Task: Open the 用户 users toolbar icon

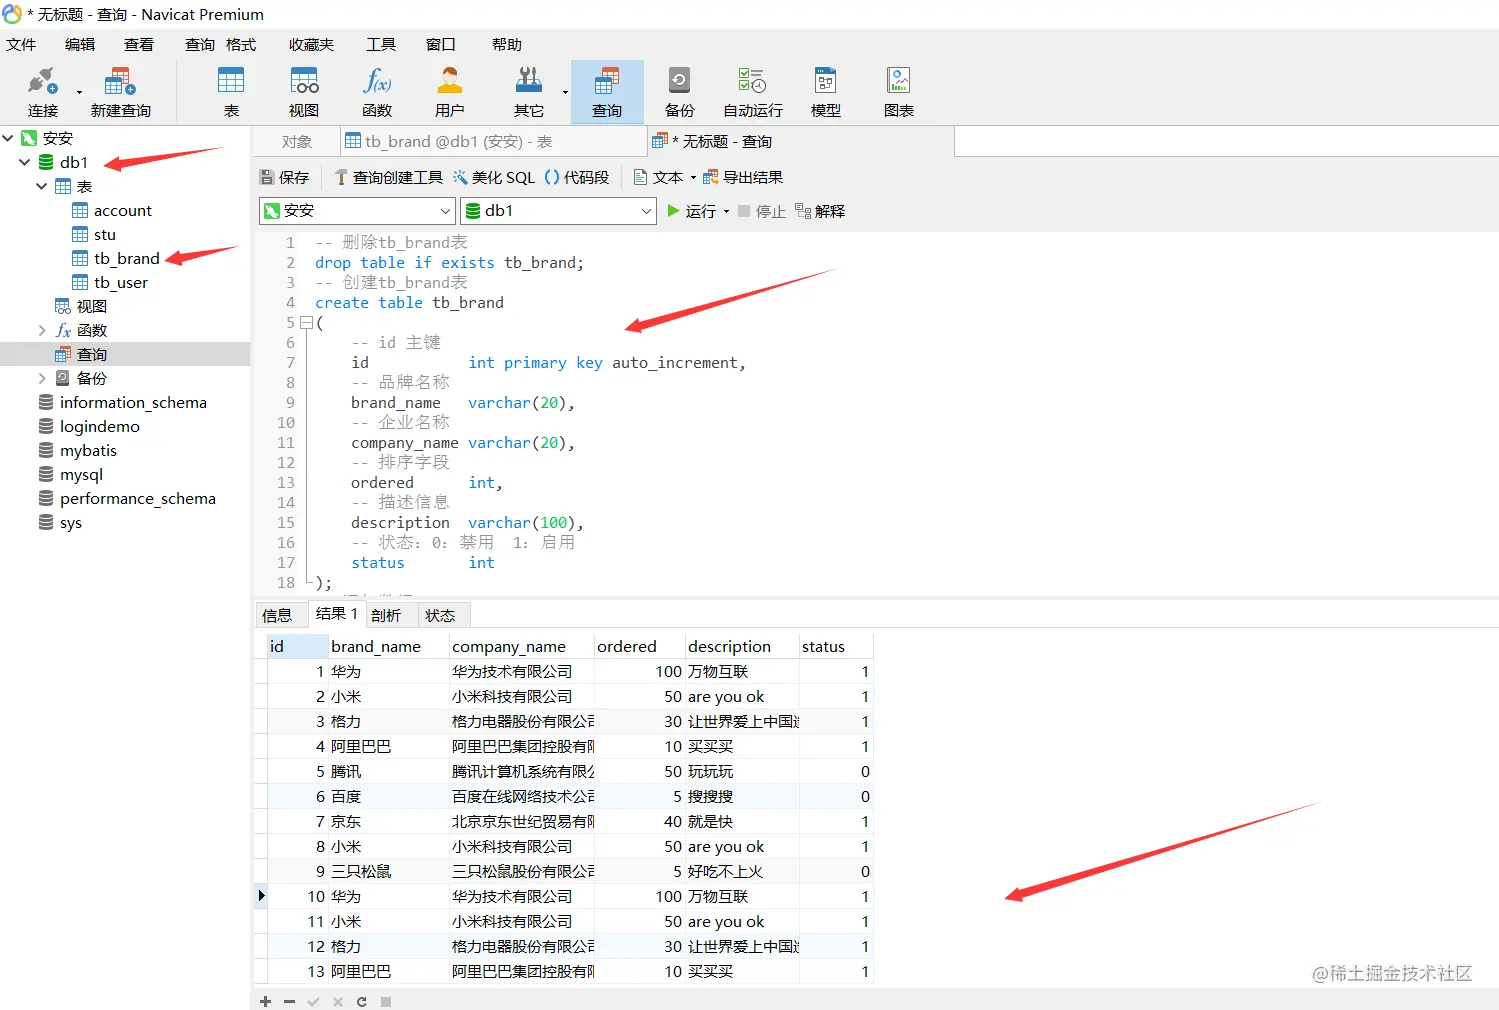Action: 450,92
